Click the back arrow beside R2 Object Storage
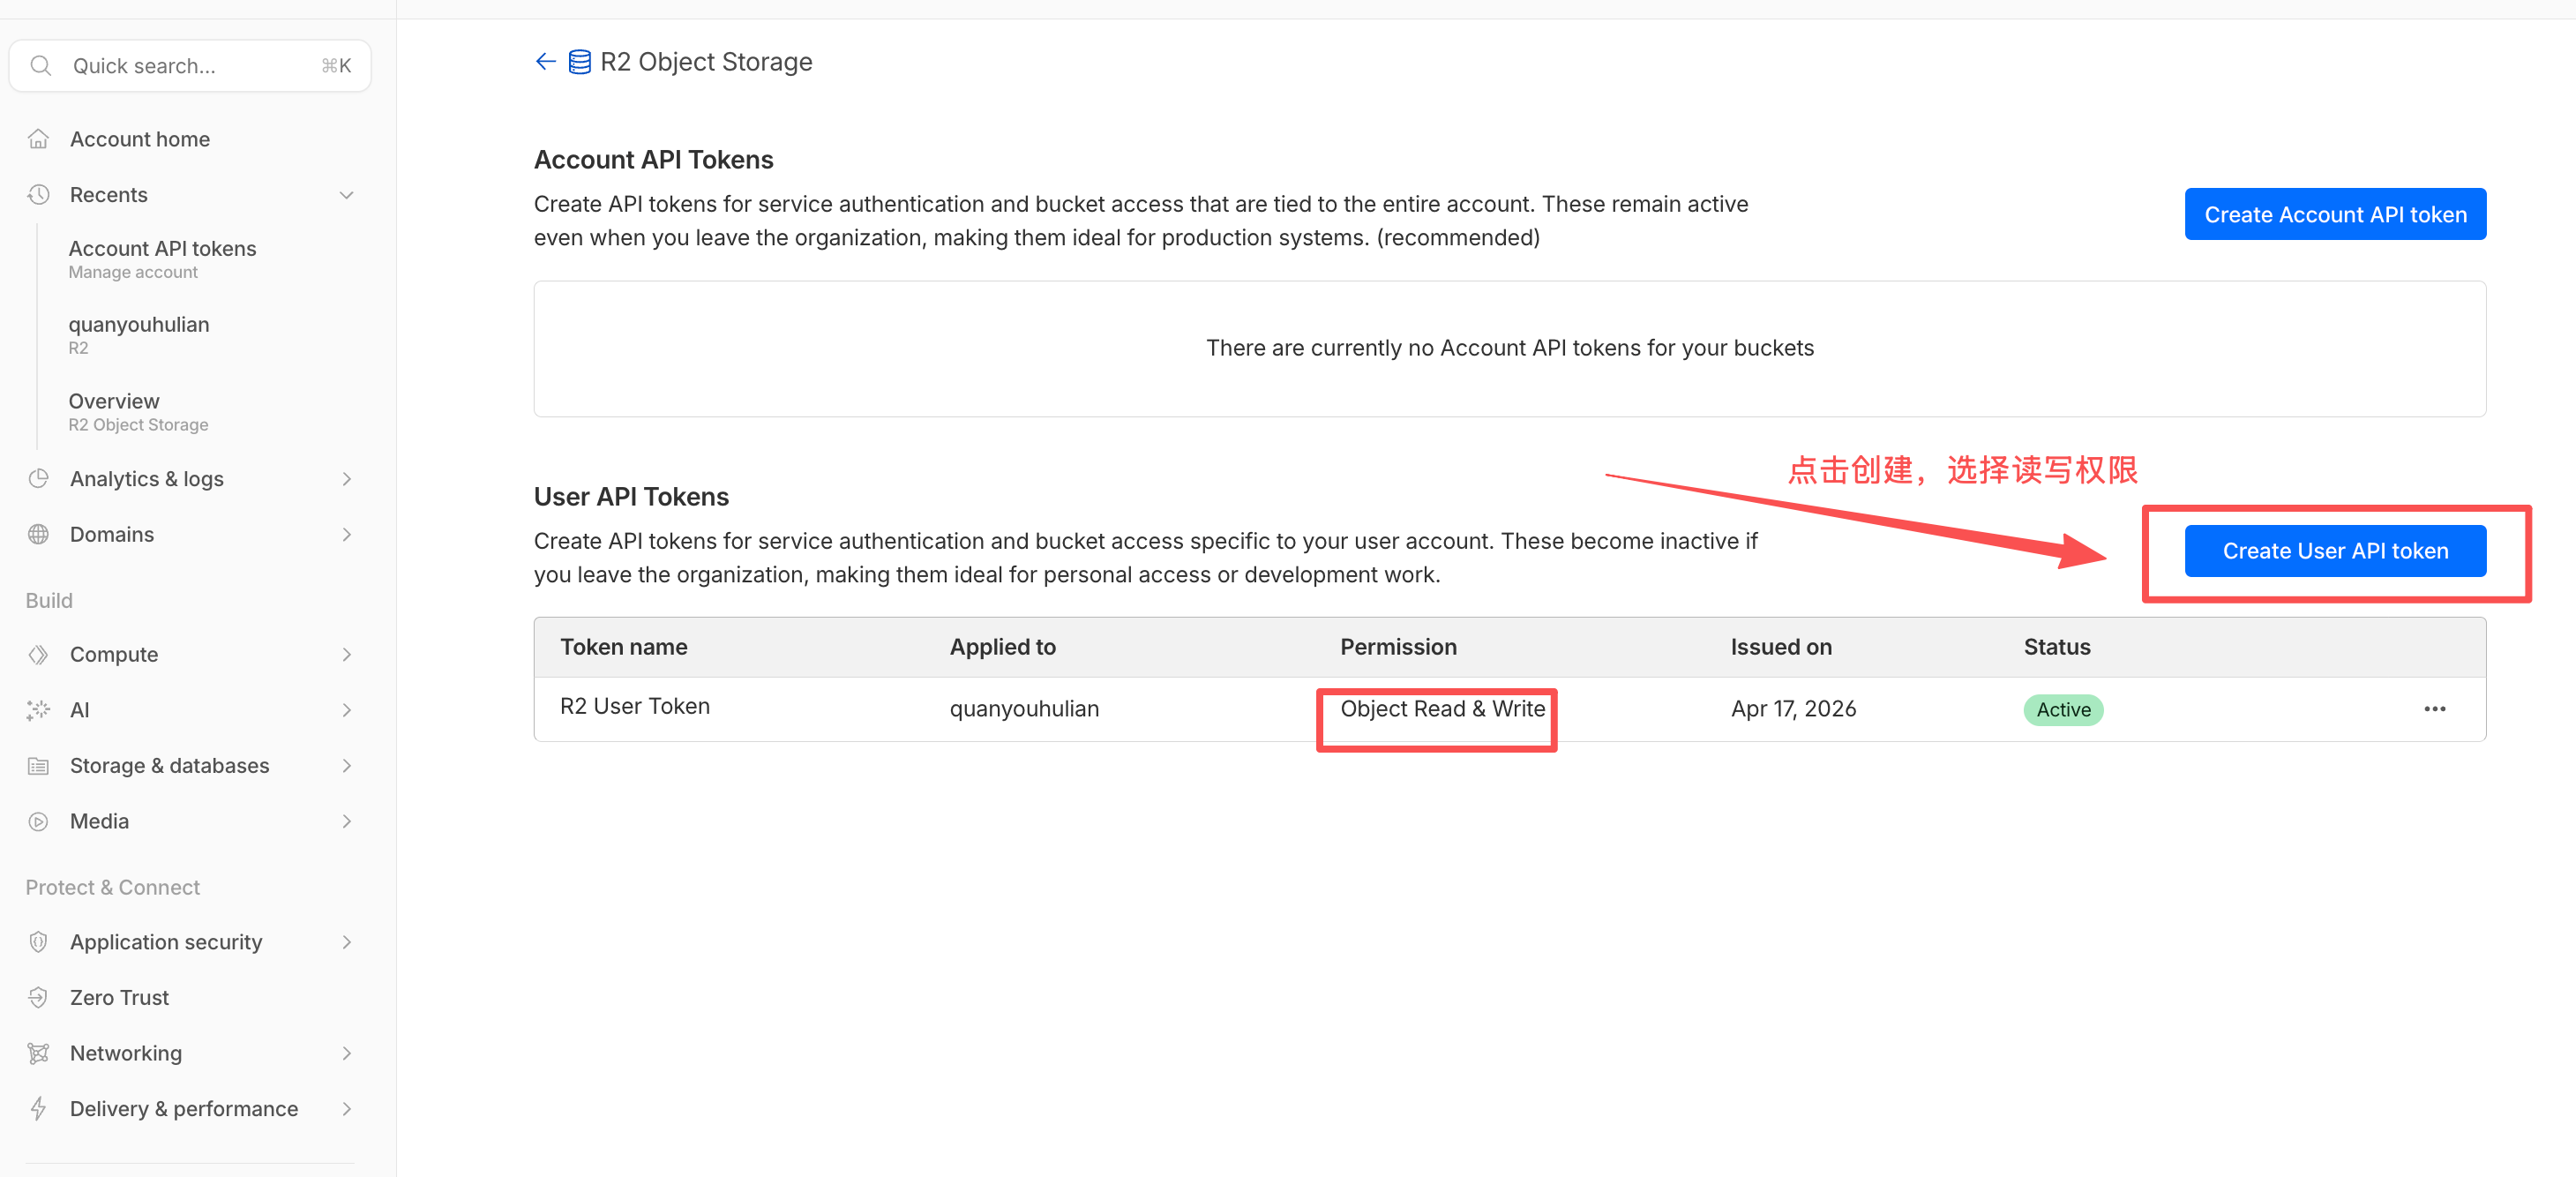 pos(545,62)
